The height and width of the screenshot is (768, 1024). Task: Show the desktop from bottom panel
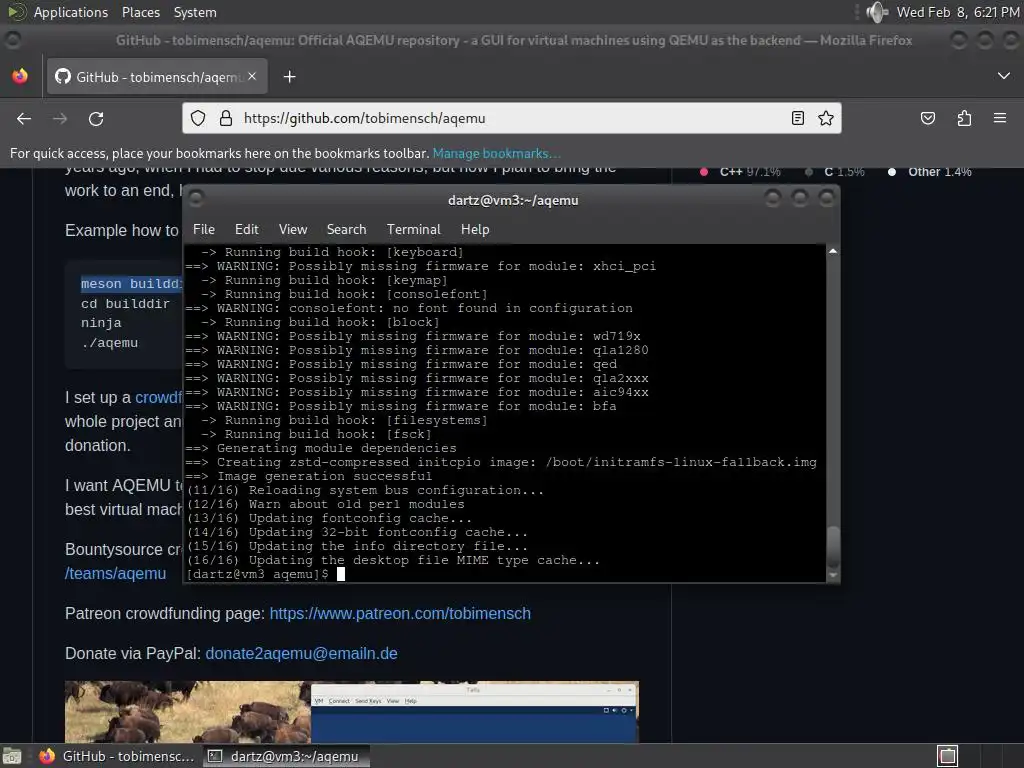(x=12, y=756)
